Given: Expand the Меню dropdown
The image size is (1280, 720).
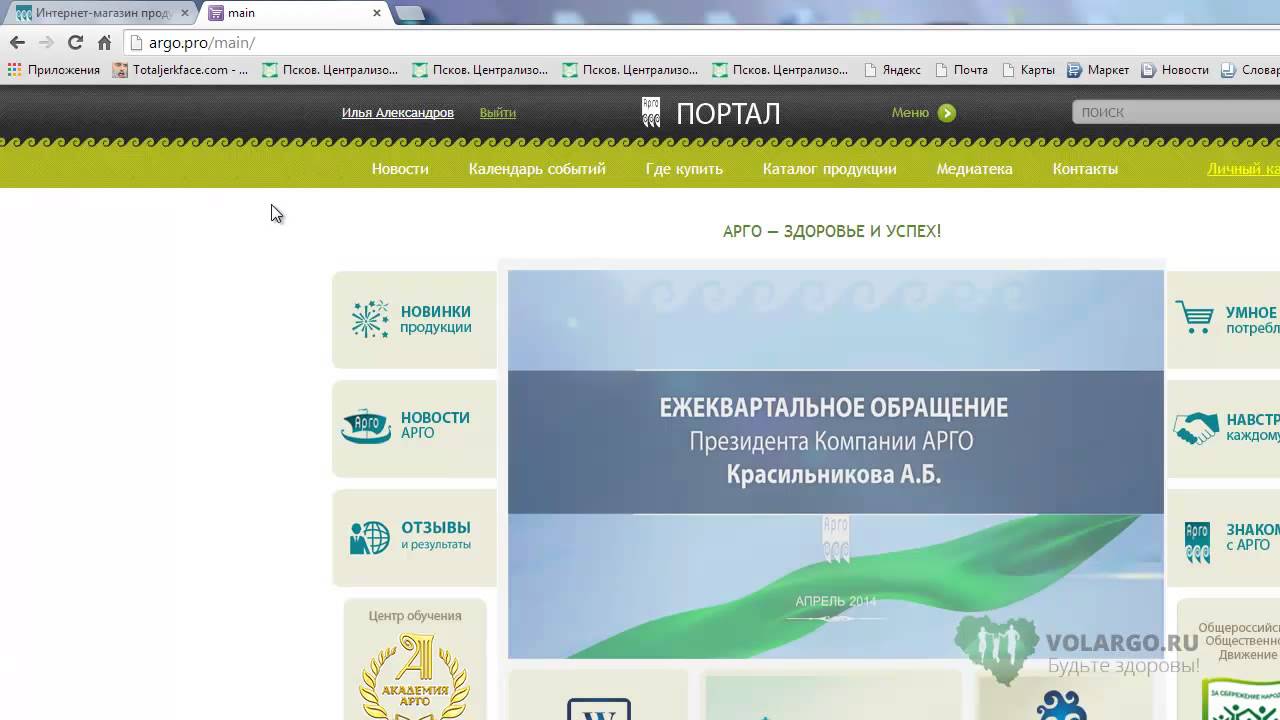Looking at the screenshot, I should tap(910, 113).
